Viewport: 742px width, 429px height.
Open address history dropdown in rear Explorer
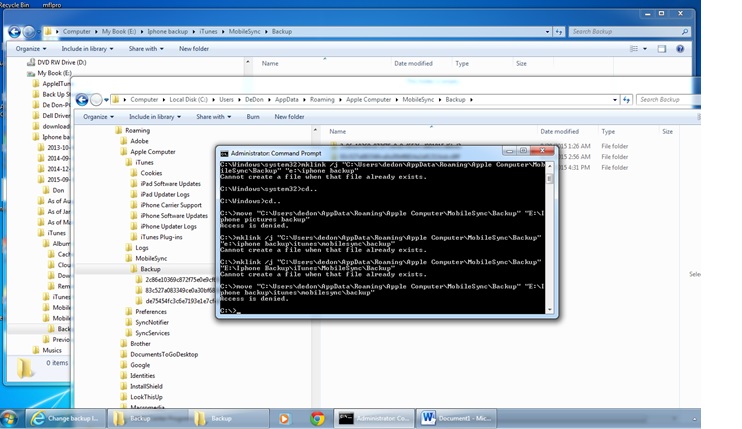(x=547, y=32)
